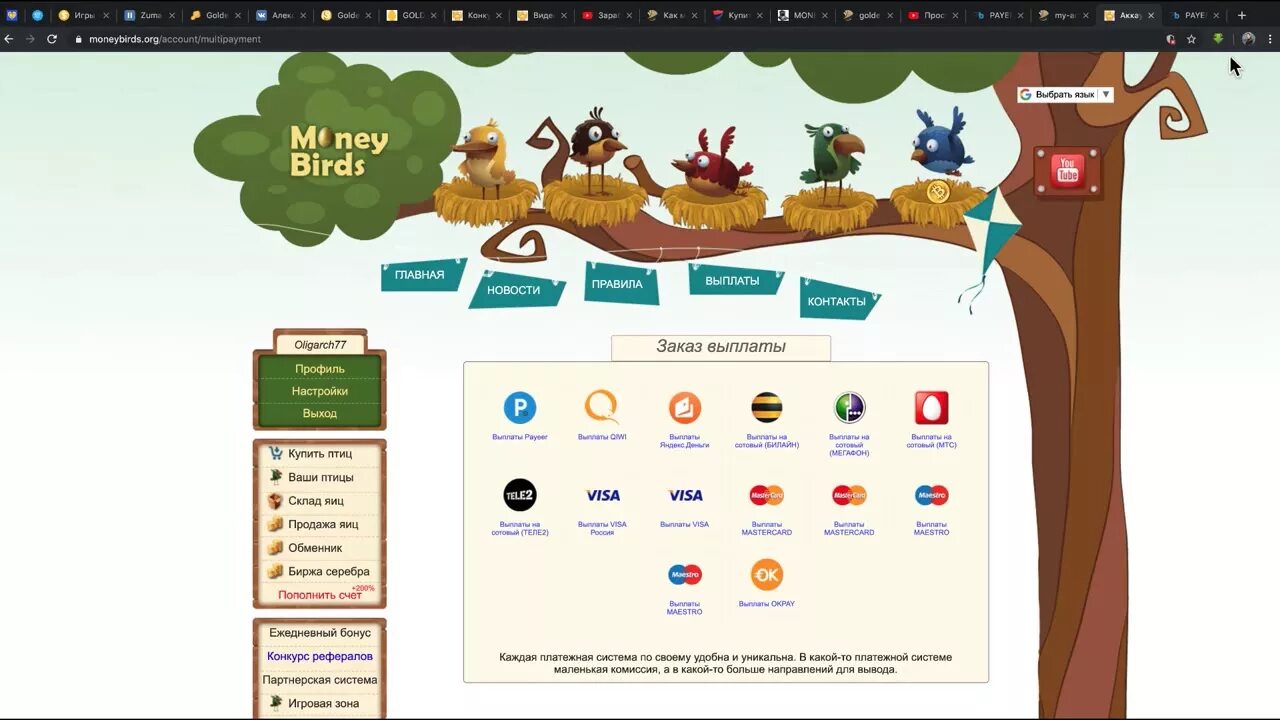Click the icon beside Продажа яиц
1280x720 pixels.
275,524
